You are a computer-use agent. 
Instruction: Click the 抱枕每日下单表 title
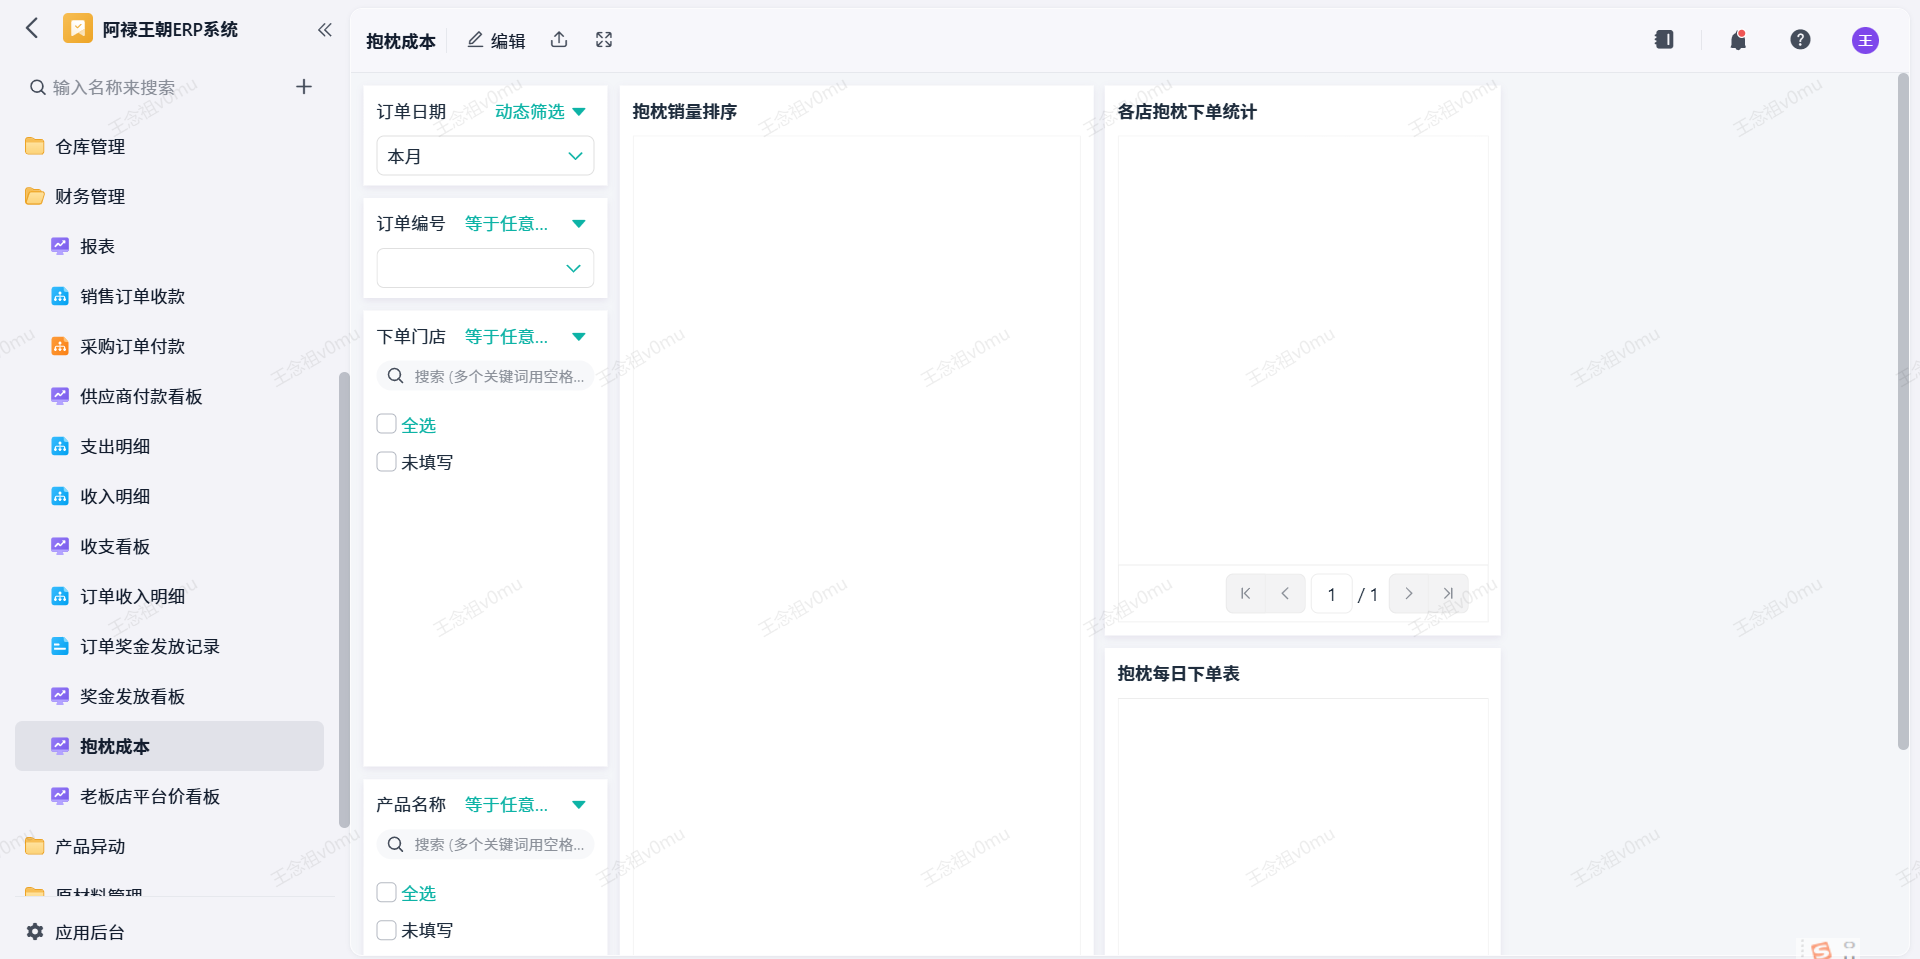(x=1179, y=674)
